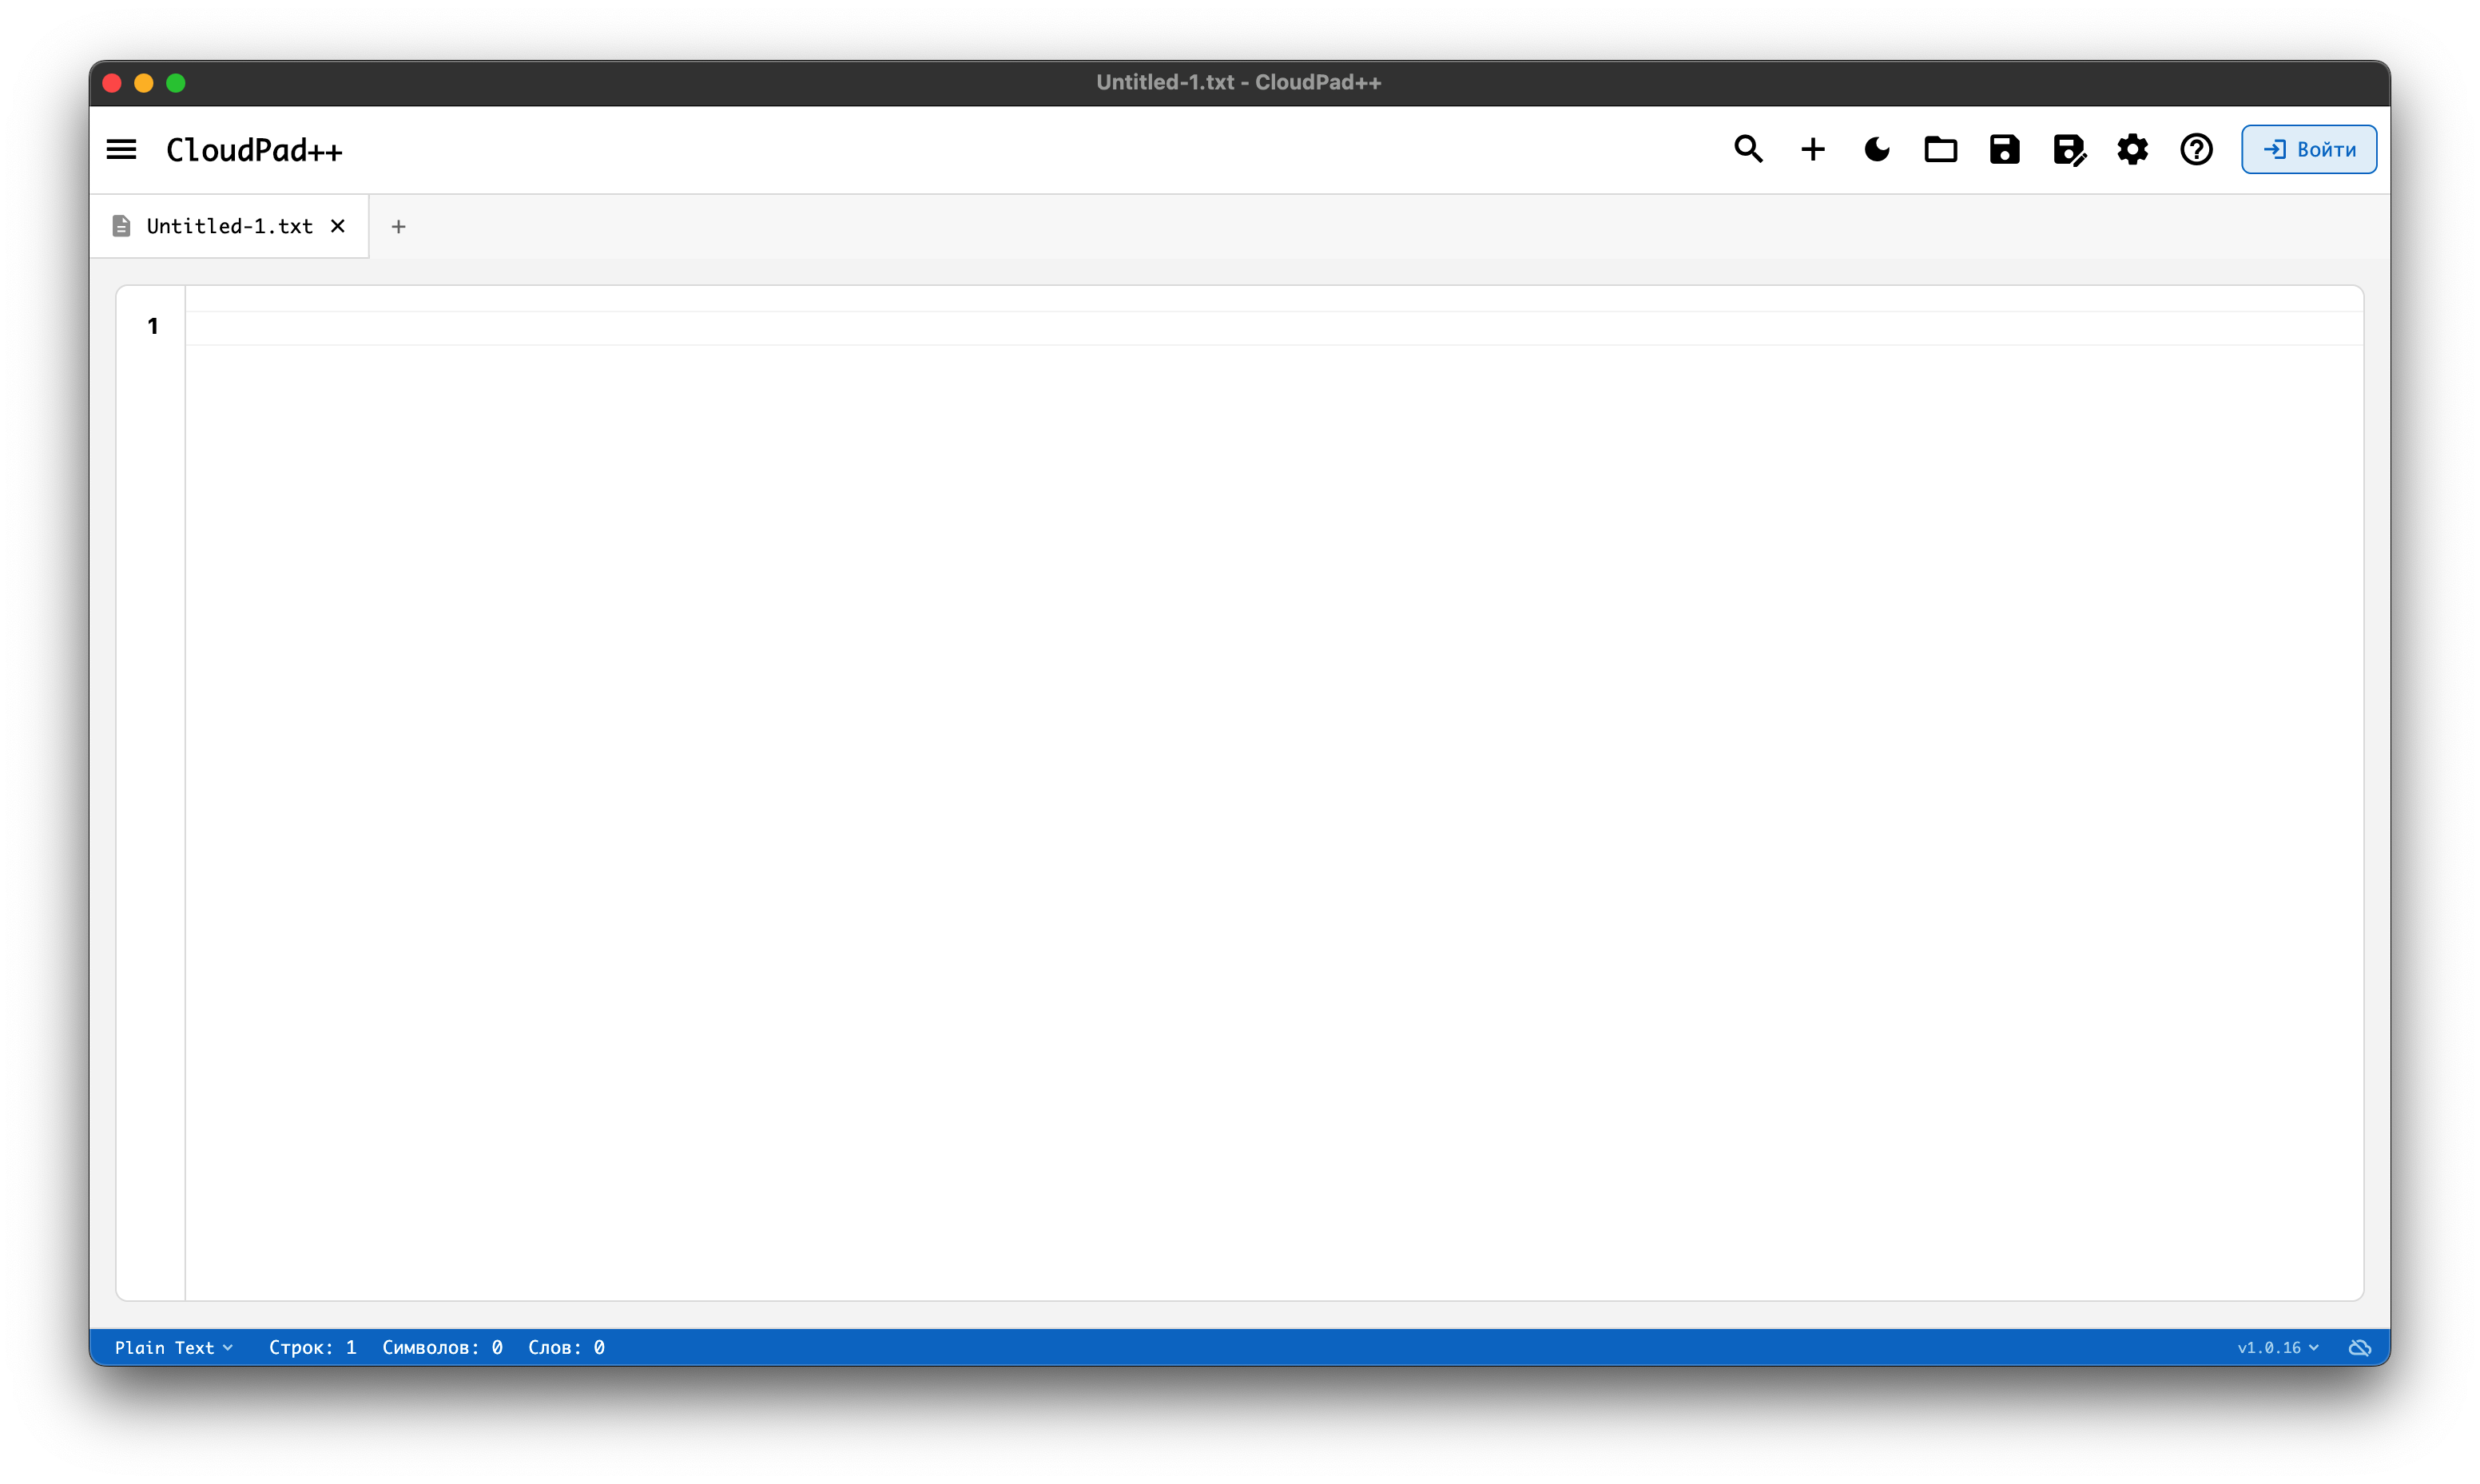
Task: Open help with the question mark icon
Action: [x=2196, y=149]
